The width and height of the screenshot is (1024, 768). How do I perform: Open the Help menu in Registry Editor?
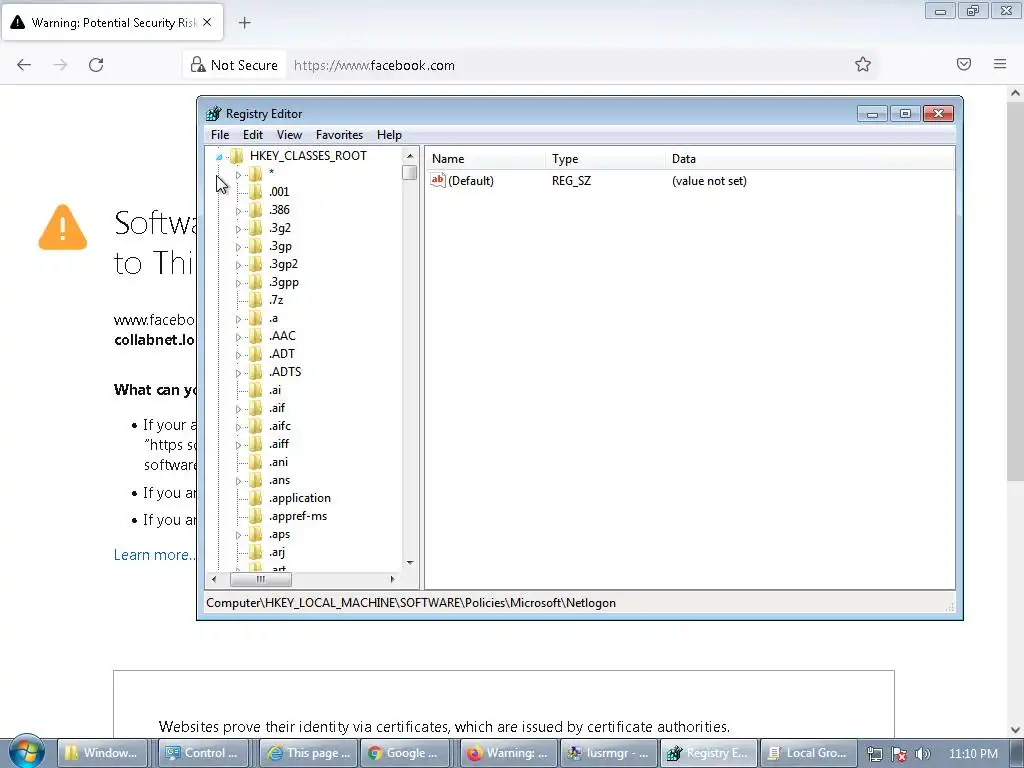click(x=389, y=135)
